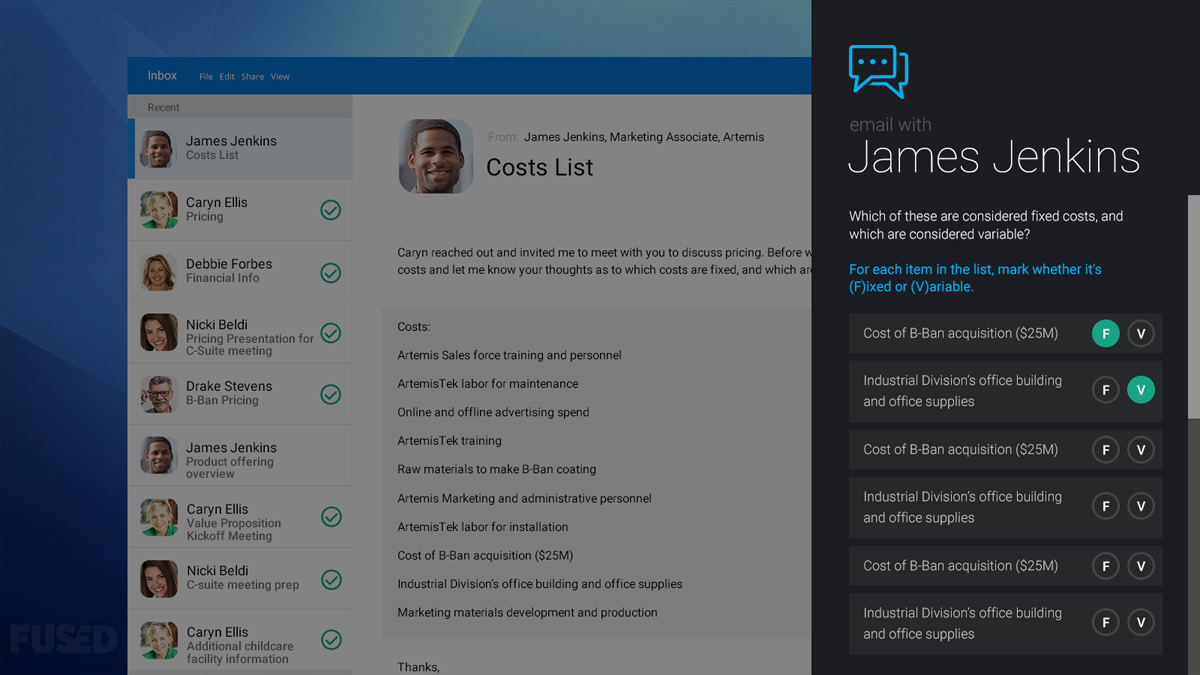Click the ArtemisTek training line

point(449,441)
